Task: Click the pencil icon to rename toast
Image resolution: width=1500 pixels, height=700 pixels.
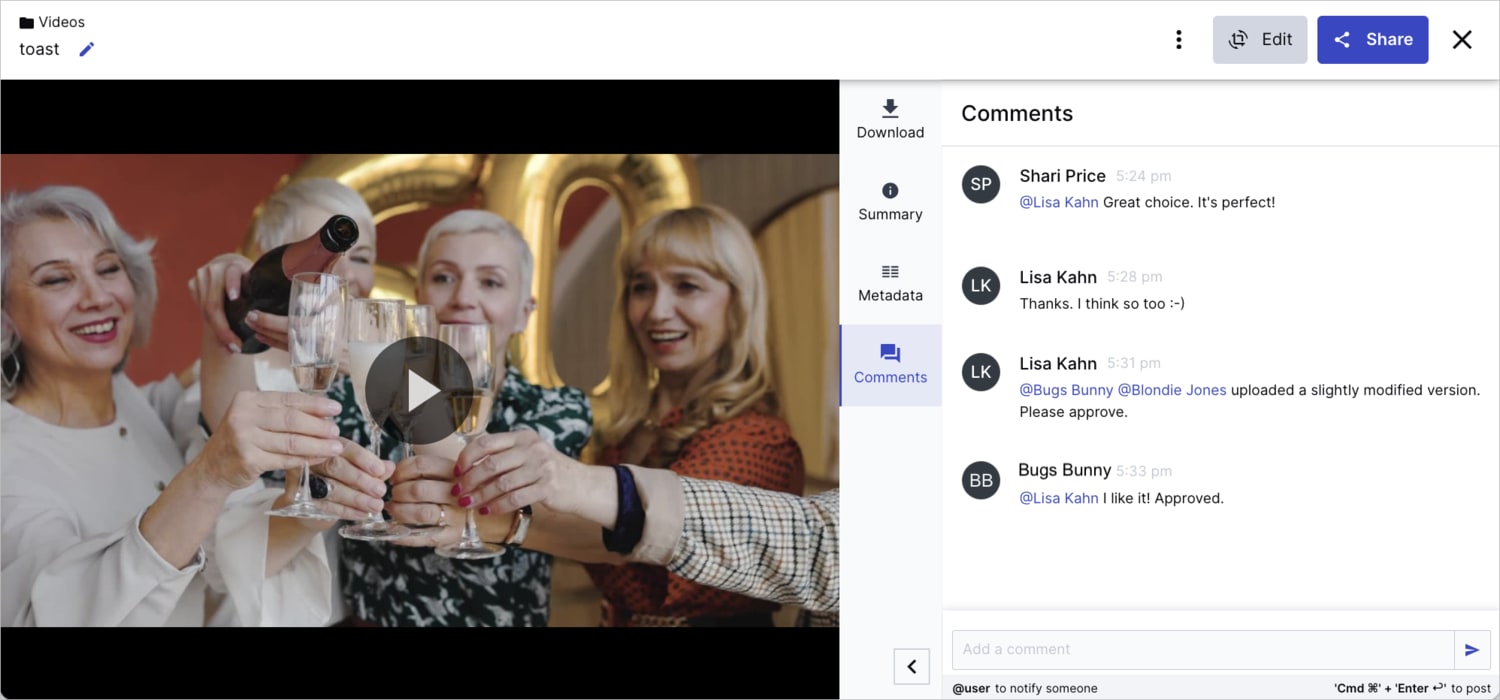Action: coord(87,49)
